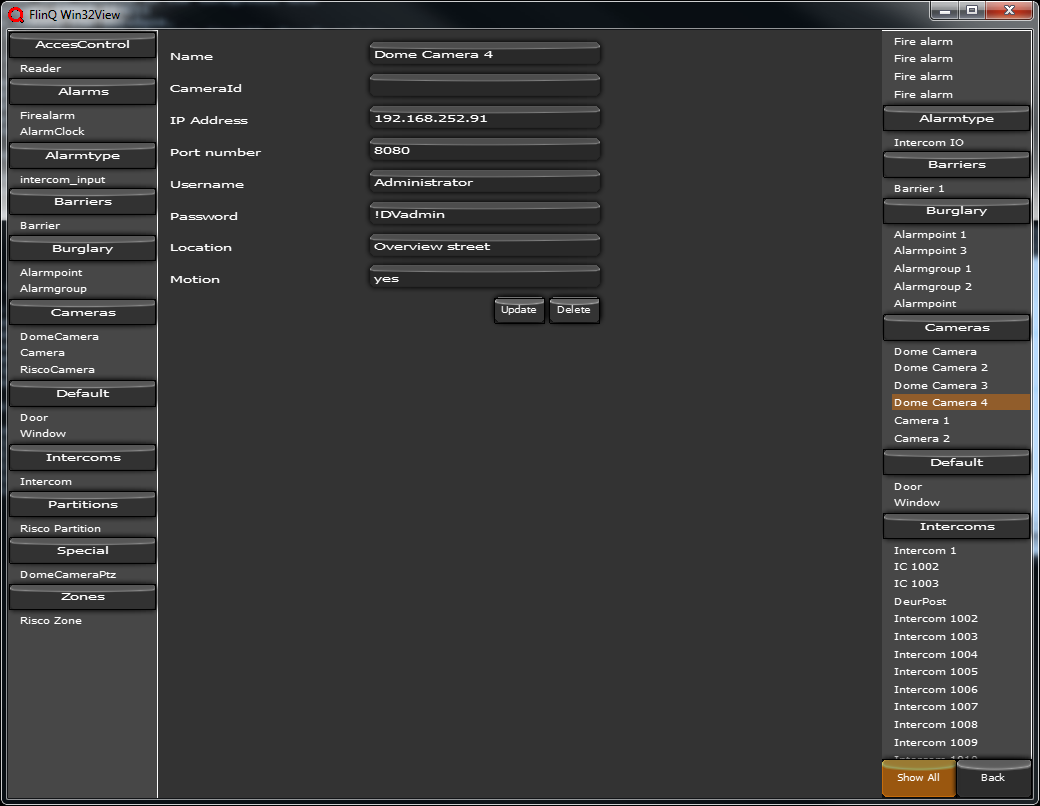Select Camera 1 in right list

click(x=921, y=421)
